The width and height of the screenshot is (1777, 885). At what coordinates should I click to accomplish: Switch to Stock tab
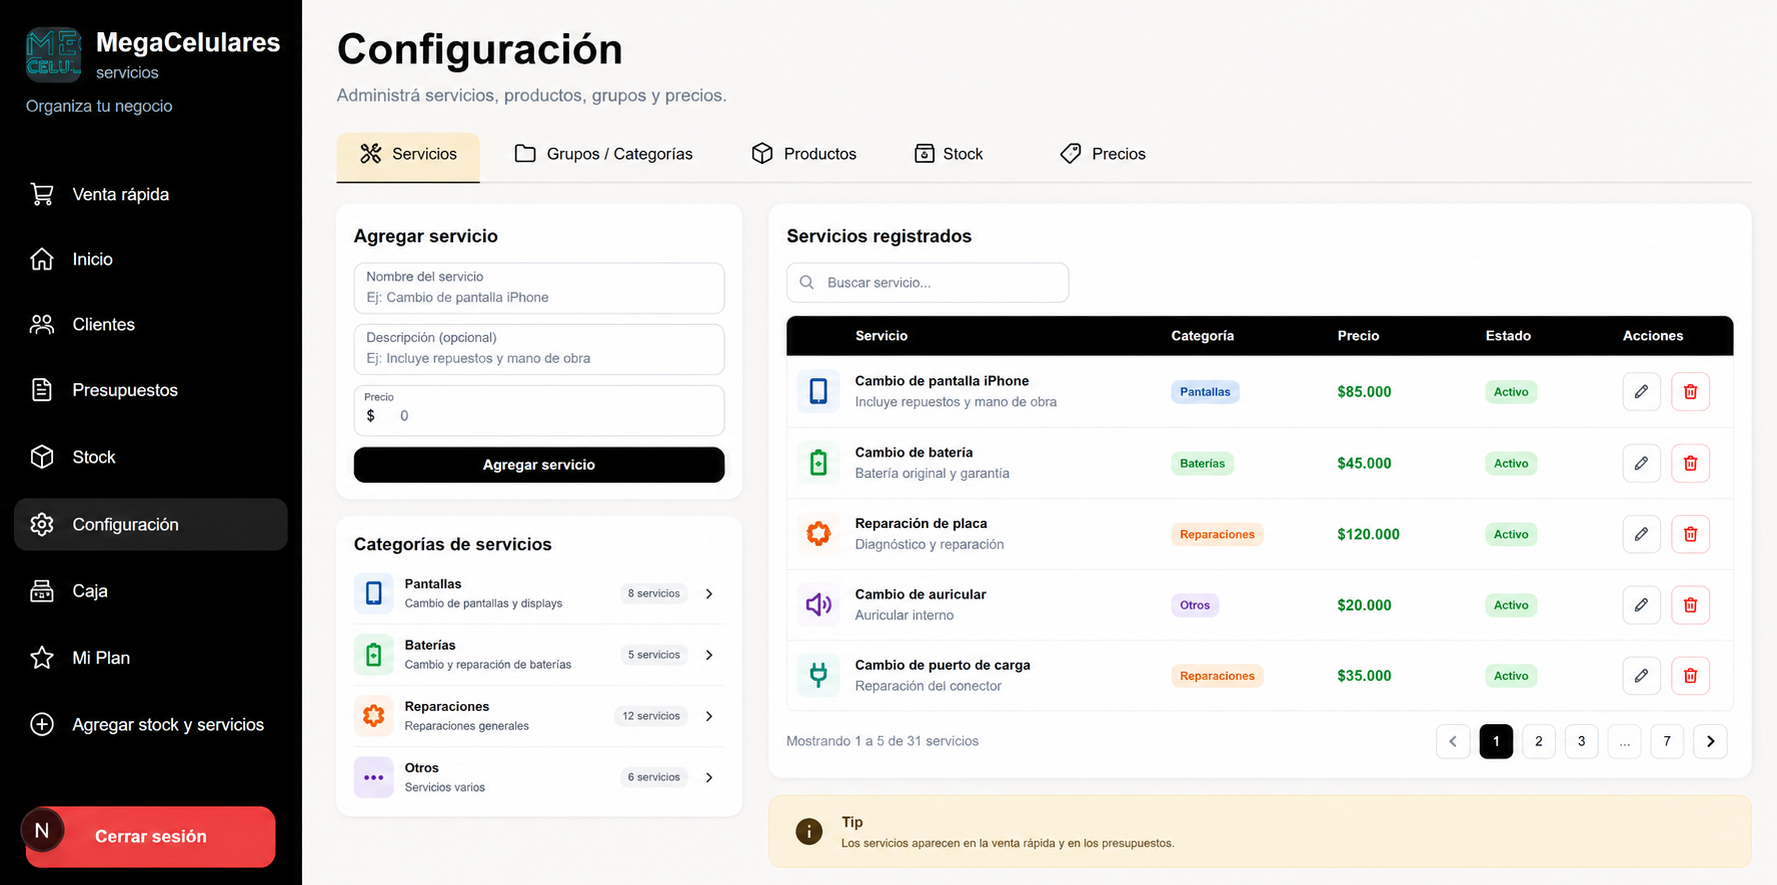[949, 154]
